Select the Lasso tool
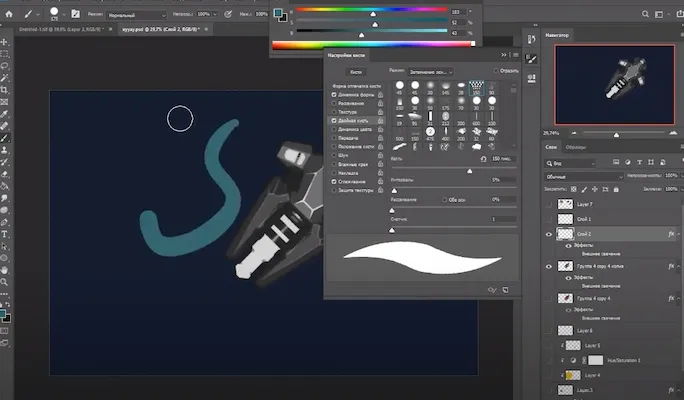This screenshot has height=400, width=684. tap(5, 65)
